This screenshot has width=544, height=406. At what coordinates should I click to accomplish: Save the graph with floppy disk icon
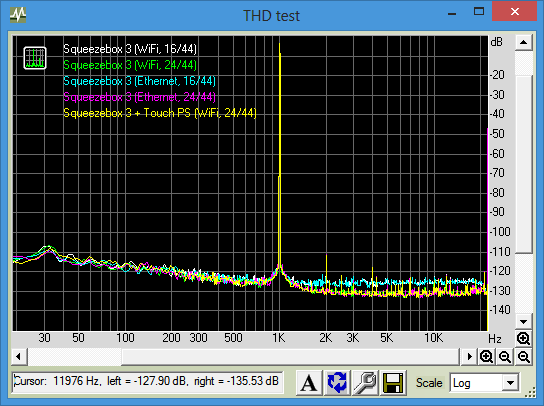393,382
